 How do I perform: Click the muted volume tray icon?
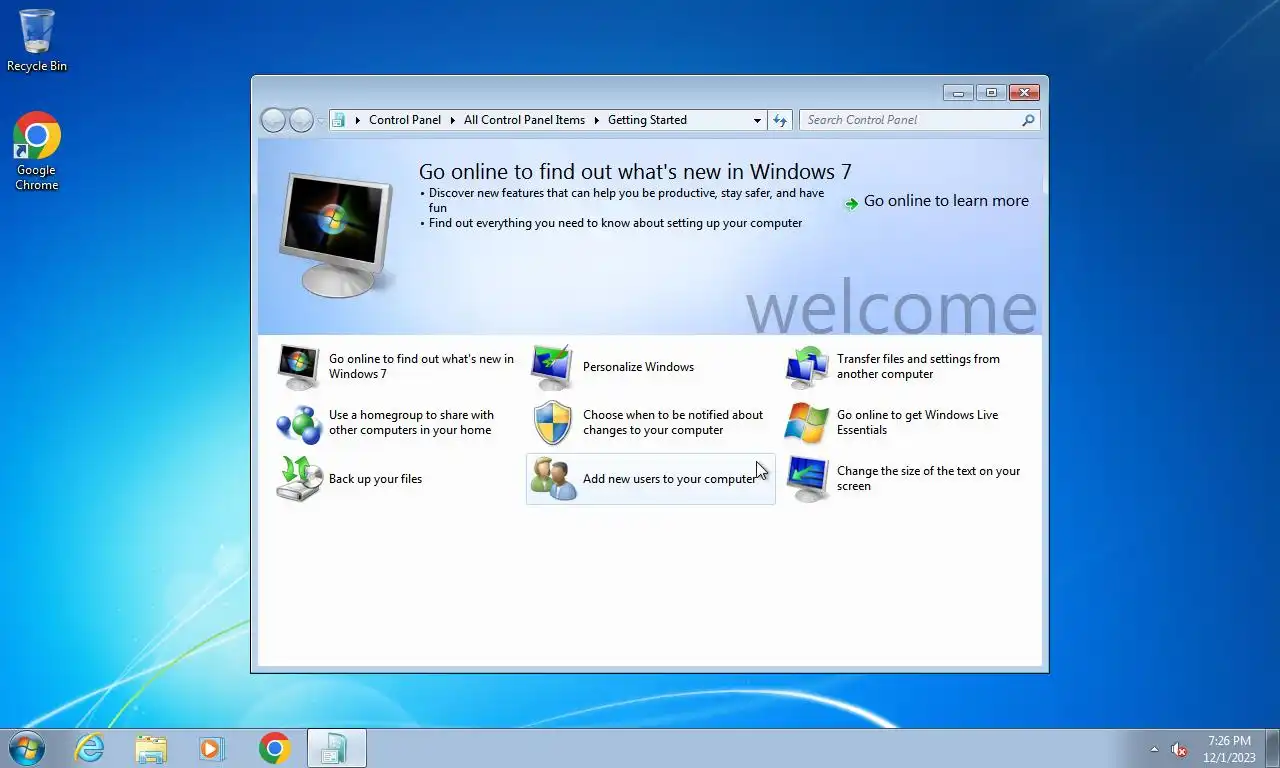pyautogui.click(x=1179, y=749)
